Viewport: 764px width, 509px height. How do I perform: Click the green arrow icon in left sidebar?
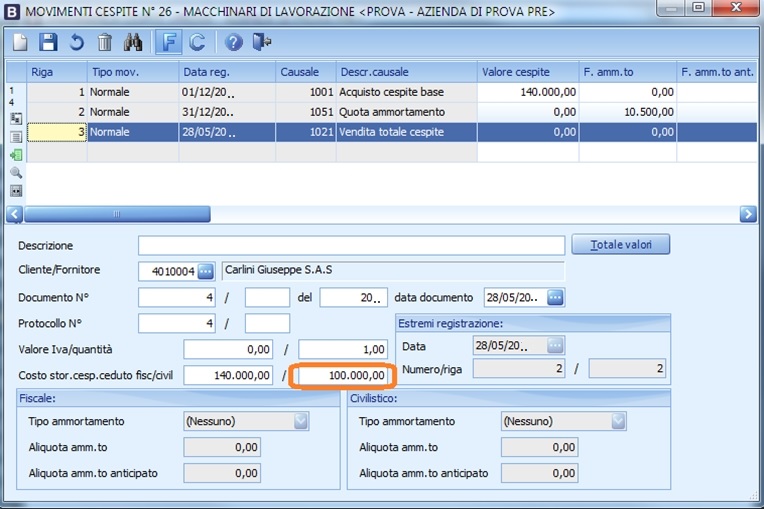[x=16, y=155]
